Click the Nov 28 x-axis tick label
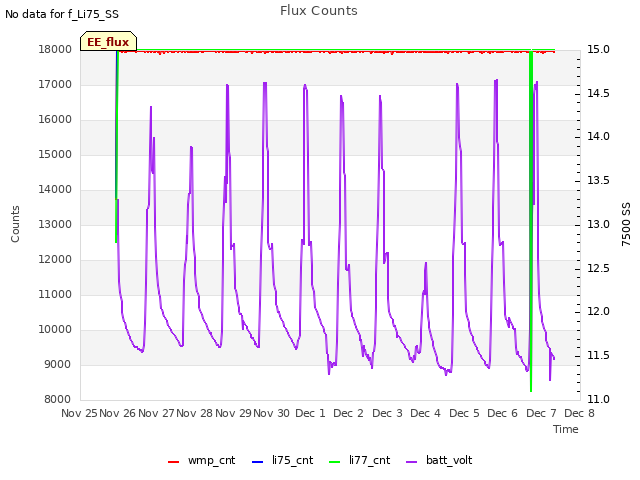Image resolution: width=640 pixels, height=480 pixels. click(x=195, y=413)
